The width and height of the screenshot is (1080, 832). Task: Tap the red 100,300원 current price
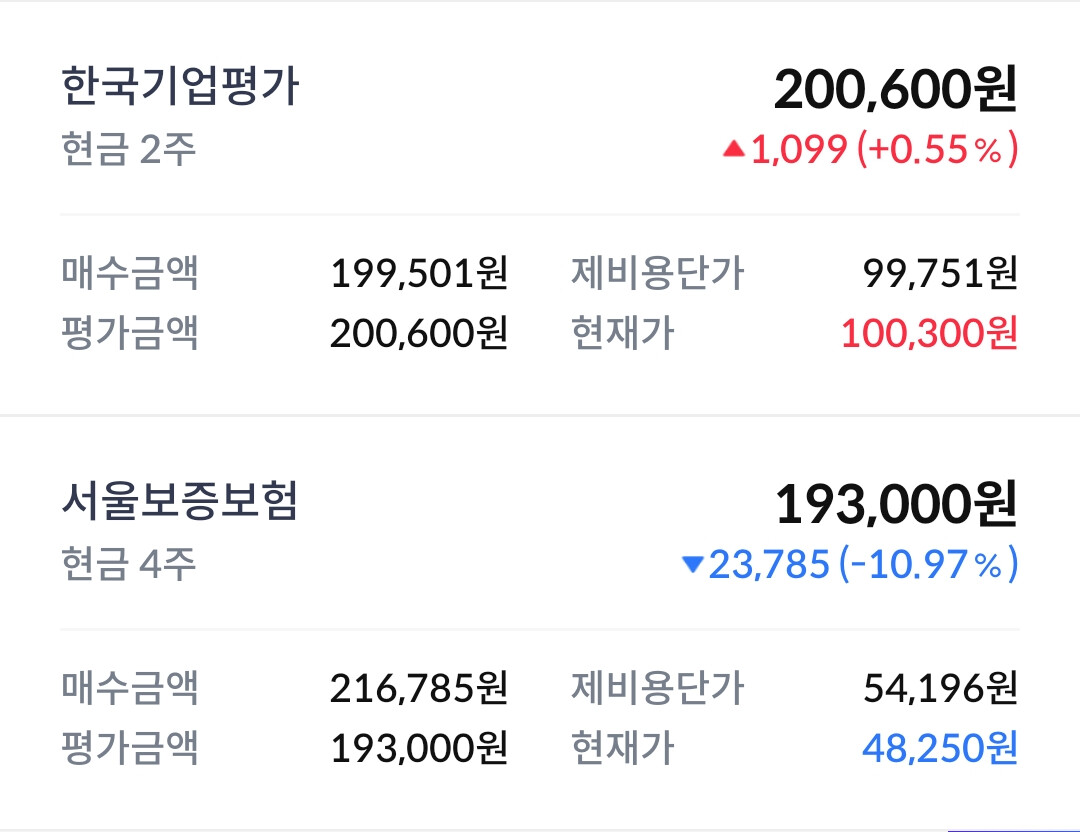[929, 333]
